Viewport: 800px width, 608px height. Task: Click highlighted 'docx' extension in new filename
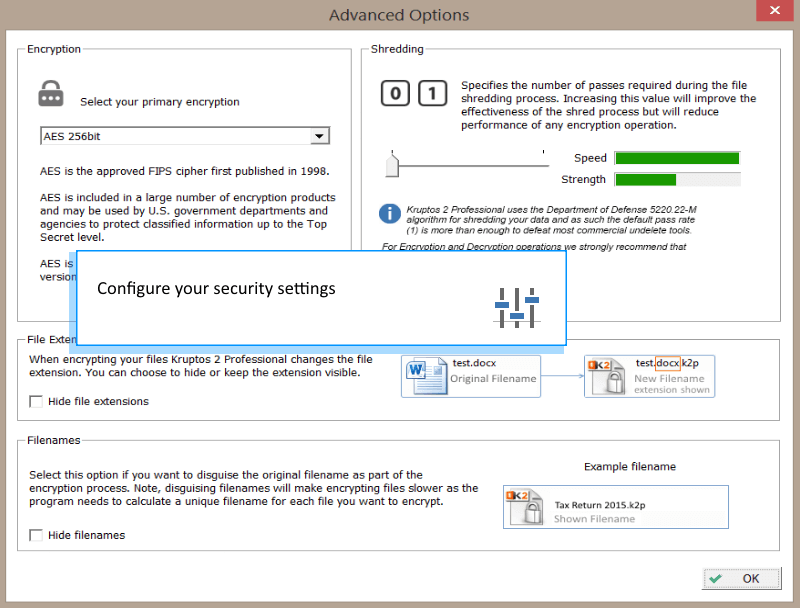[x=668, y=363]
